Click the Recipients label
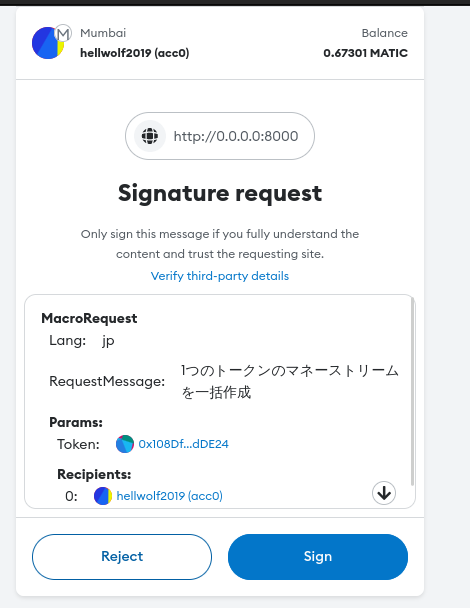The image size is (470, 608). point(94,474)
